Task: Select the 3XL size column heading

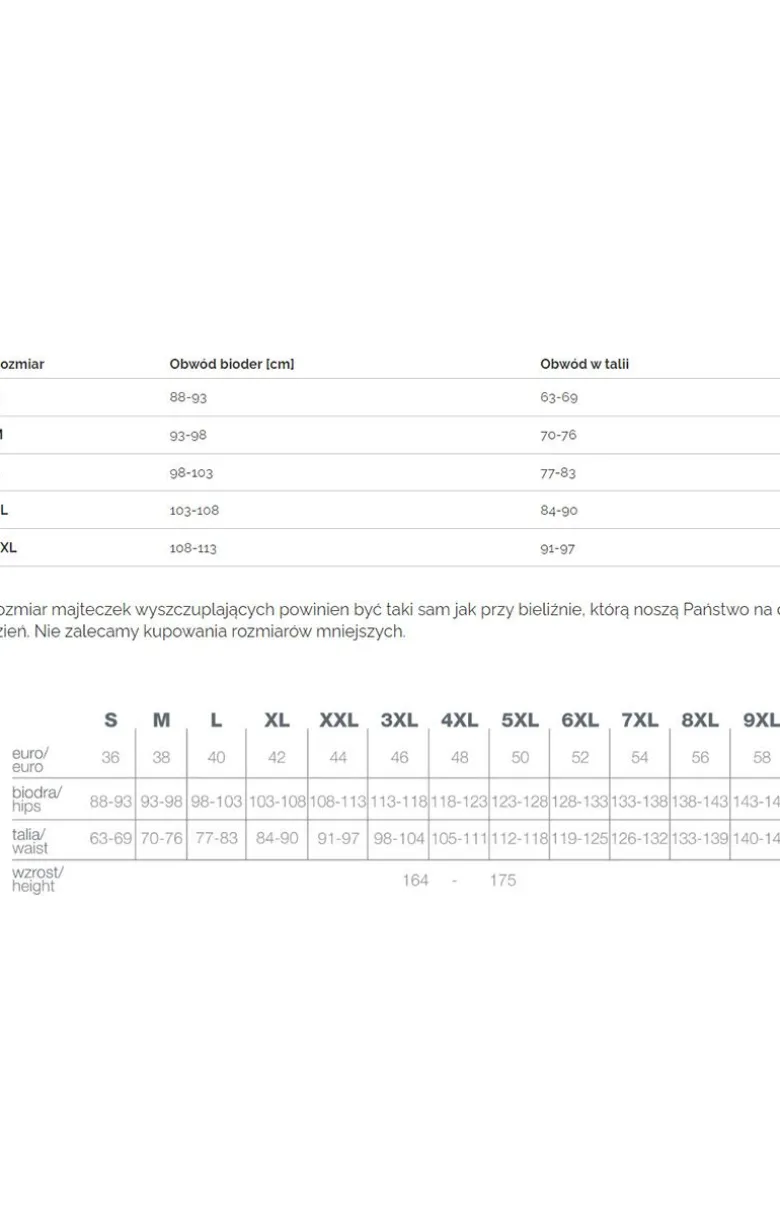Action: click(x=399, y=720)
